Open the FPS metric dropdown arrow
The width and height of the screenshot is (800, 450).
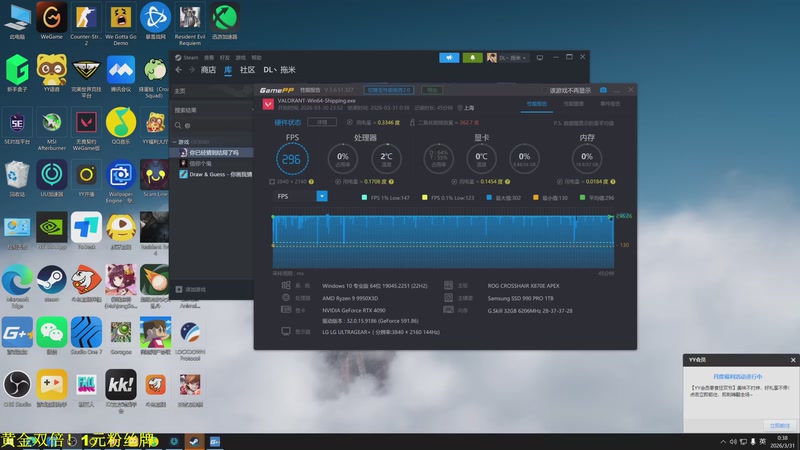(322, 196)
